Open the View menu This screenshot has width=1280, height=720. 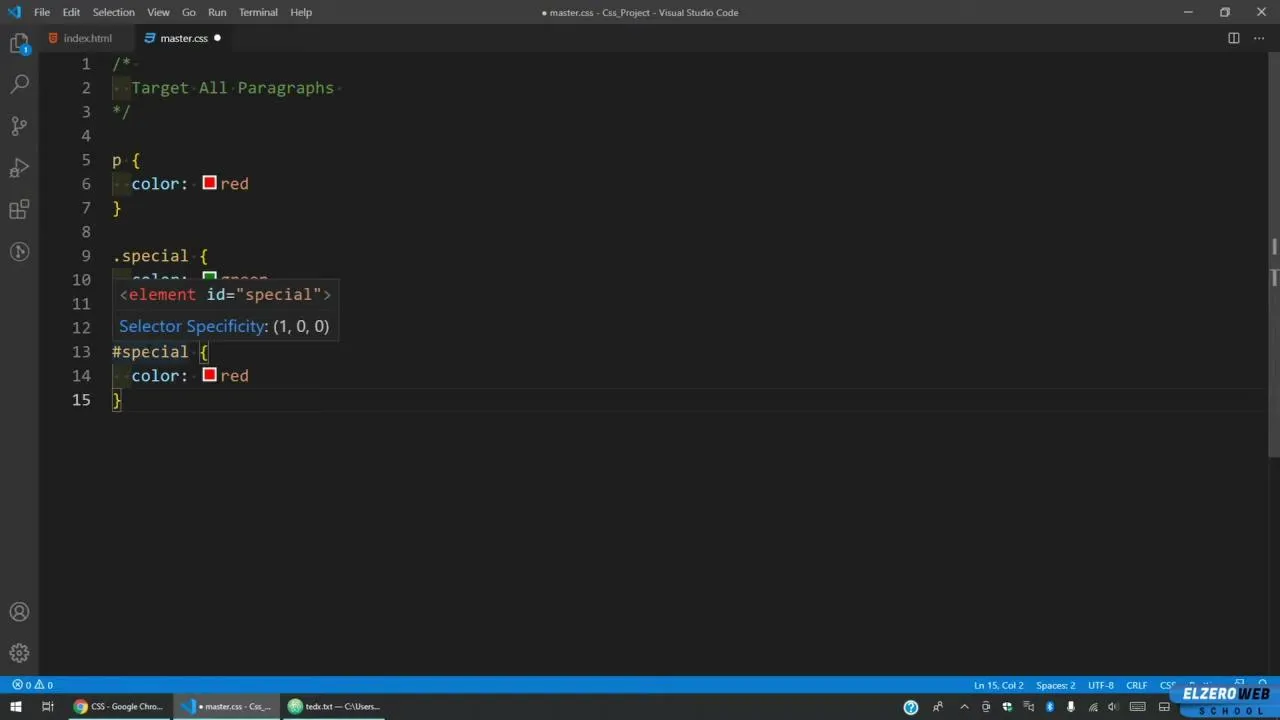(158, 12)
